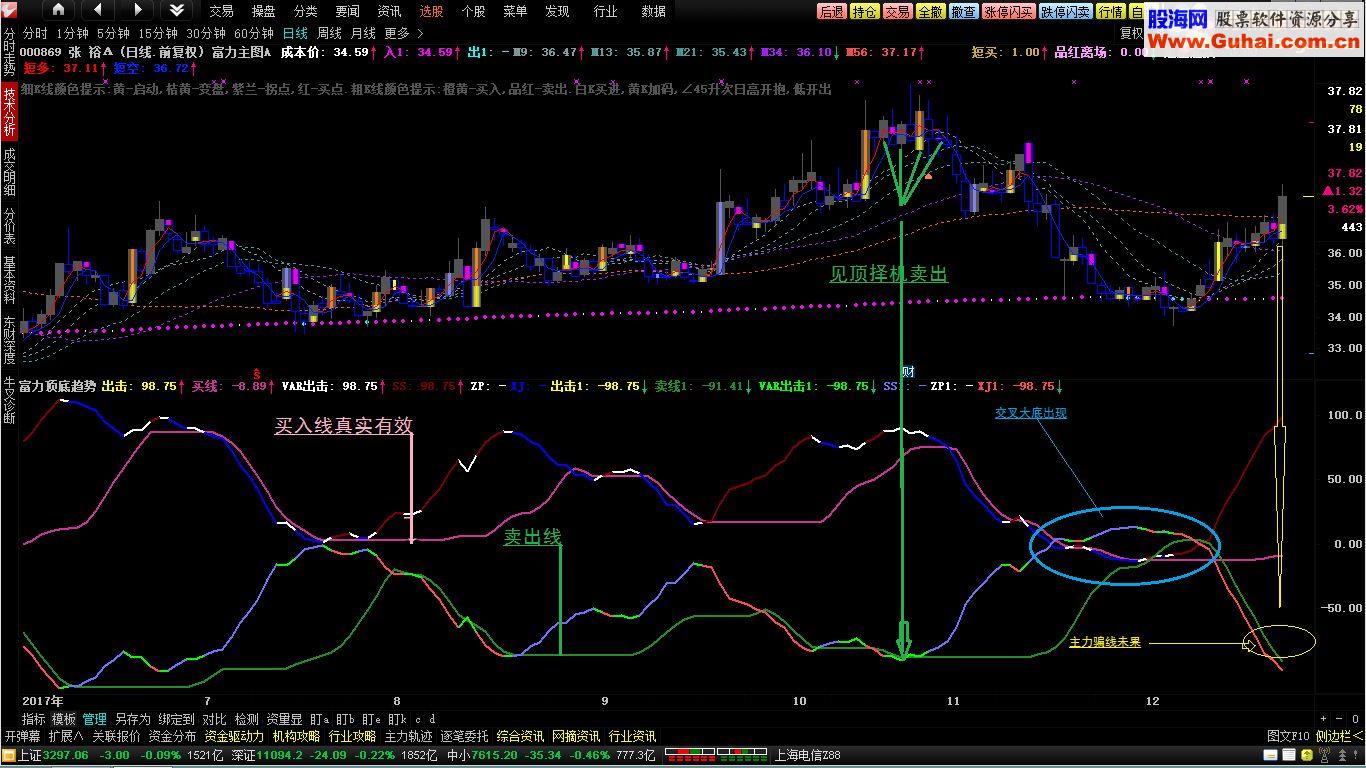Open the 资讯 menu
1366x768 pixels.
[x=389, y=11]
